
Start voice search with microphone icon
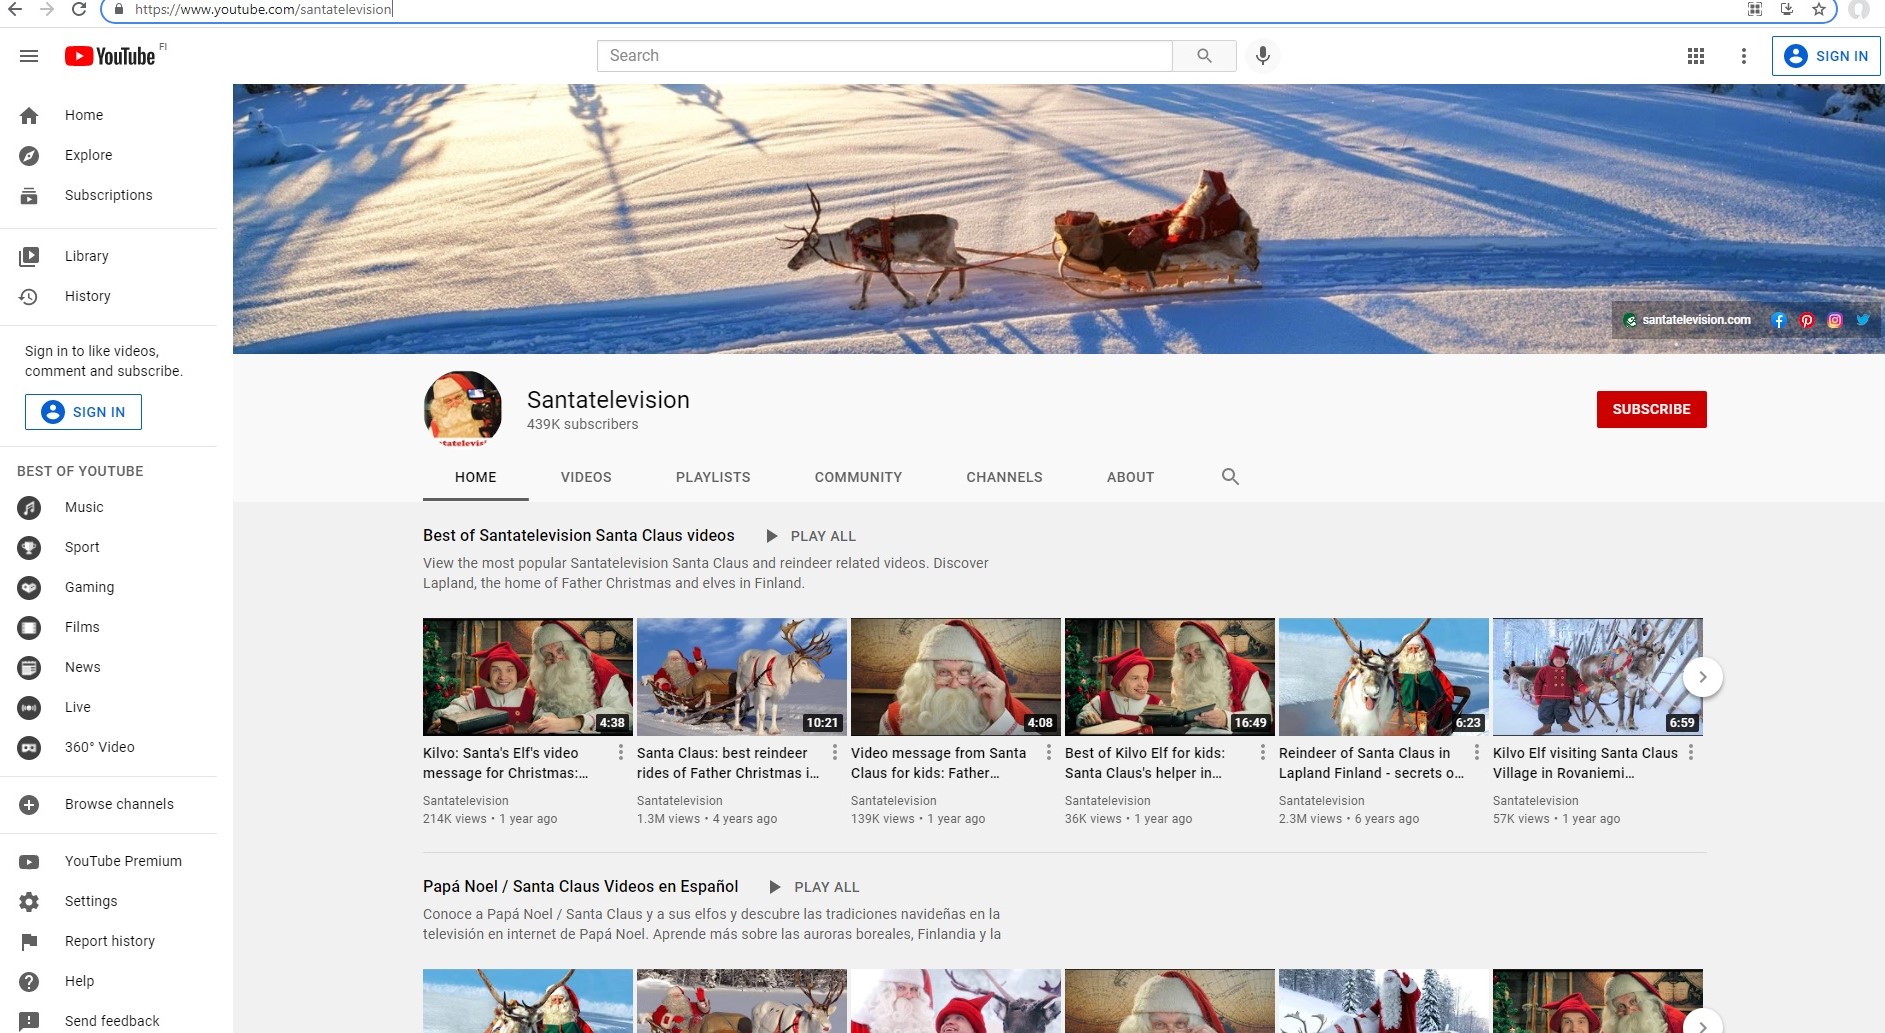pos(1263,56)
